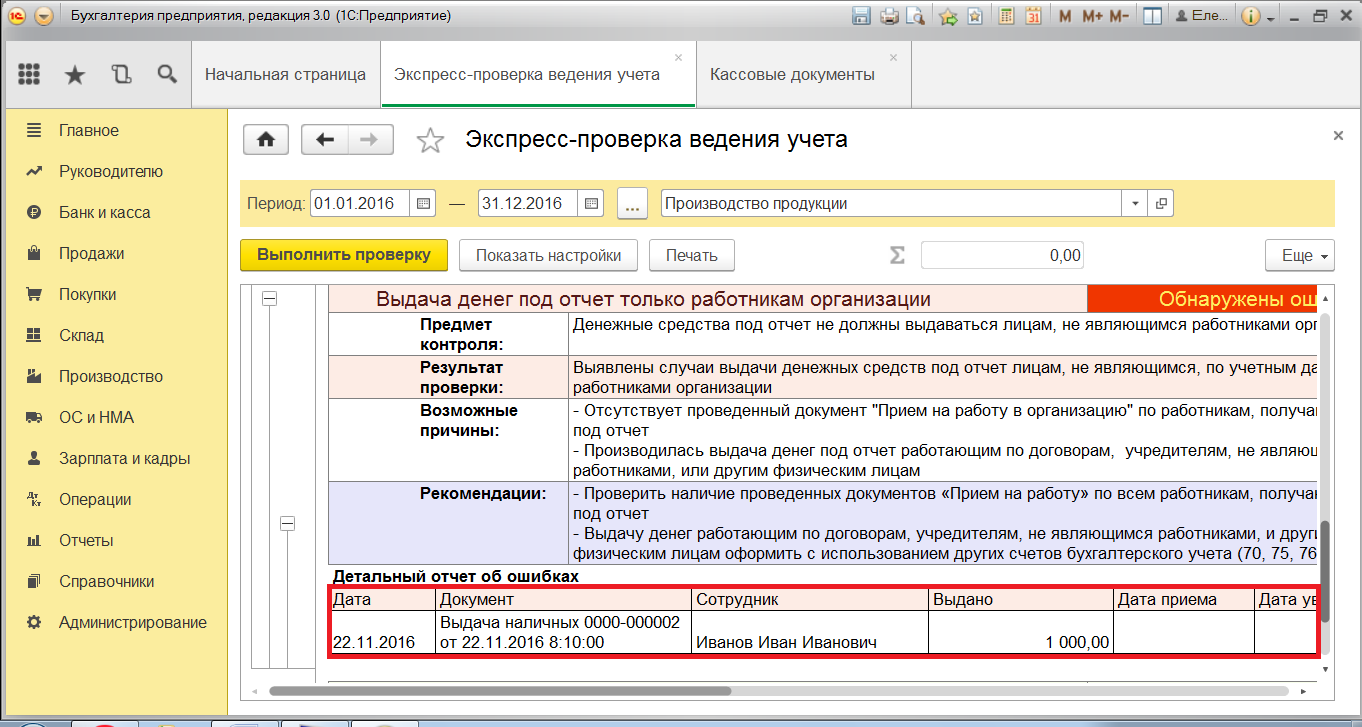Open the Банк и касса section

coord(104,212)
